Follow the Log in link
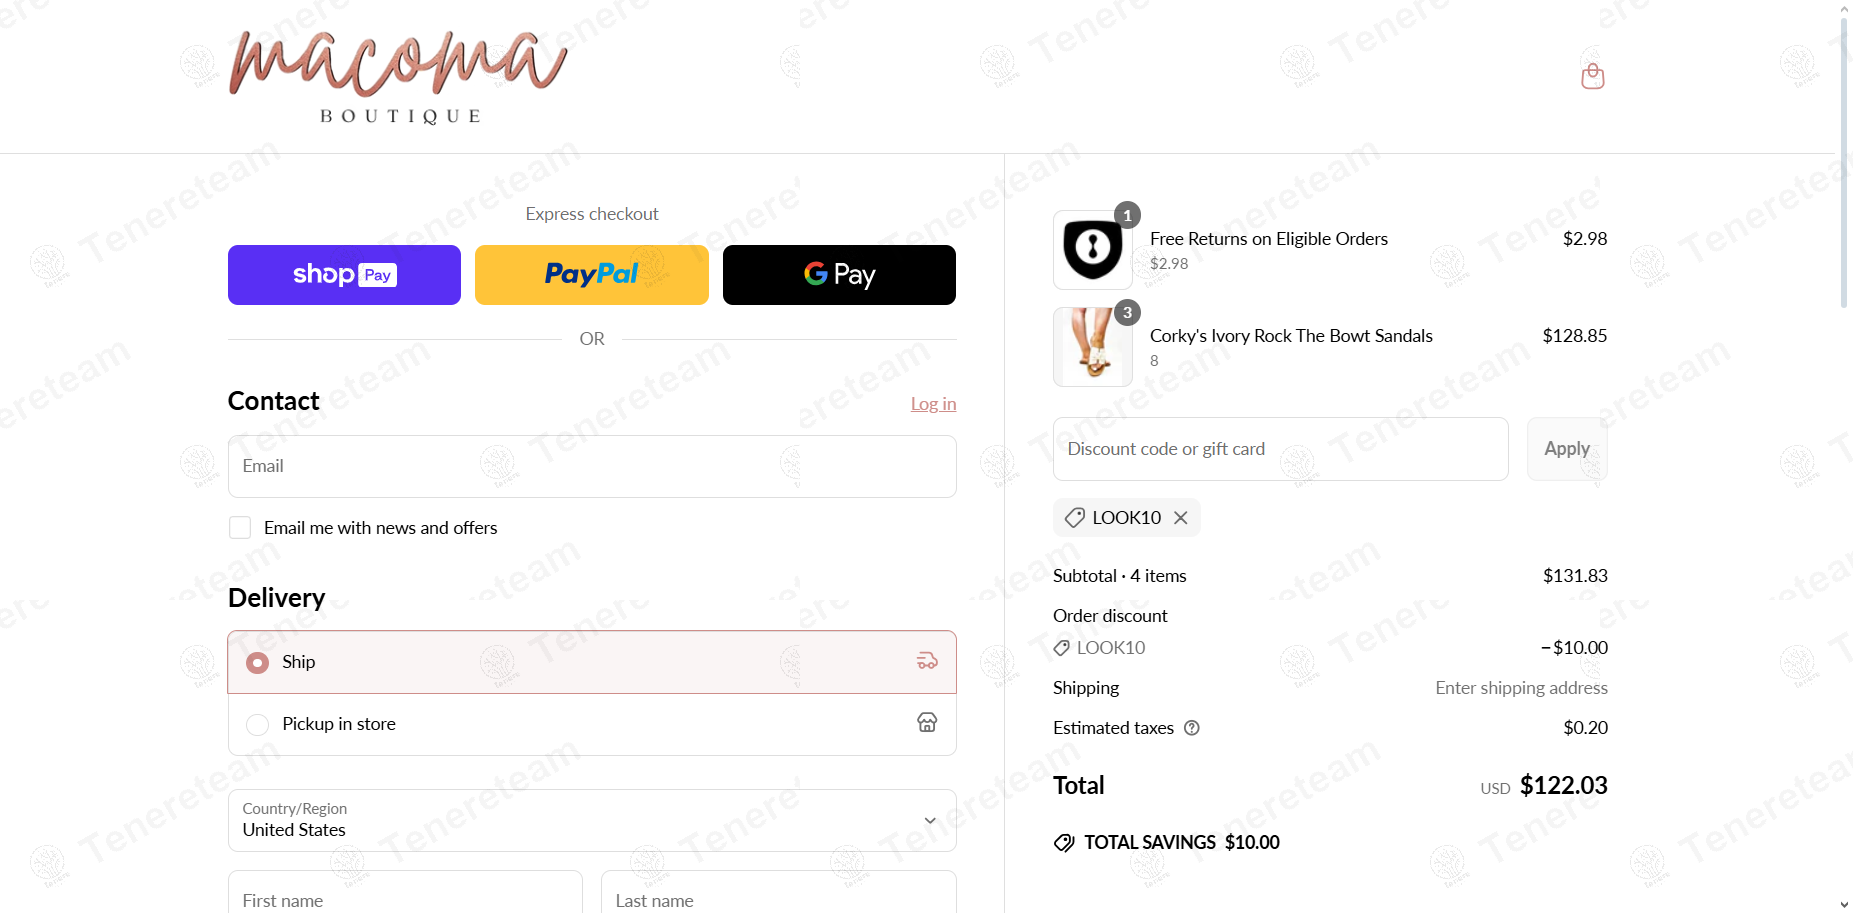Screen dimensions: 1853x913 pyautogui.click(x=933, y=404)
